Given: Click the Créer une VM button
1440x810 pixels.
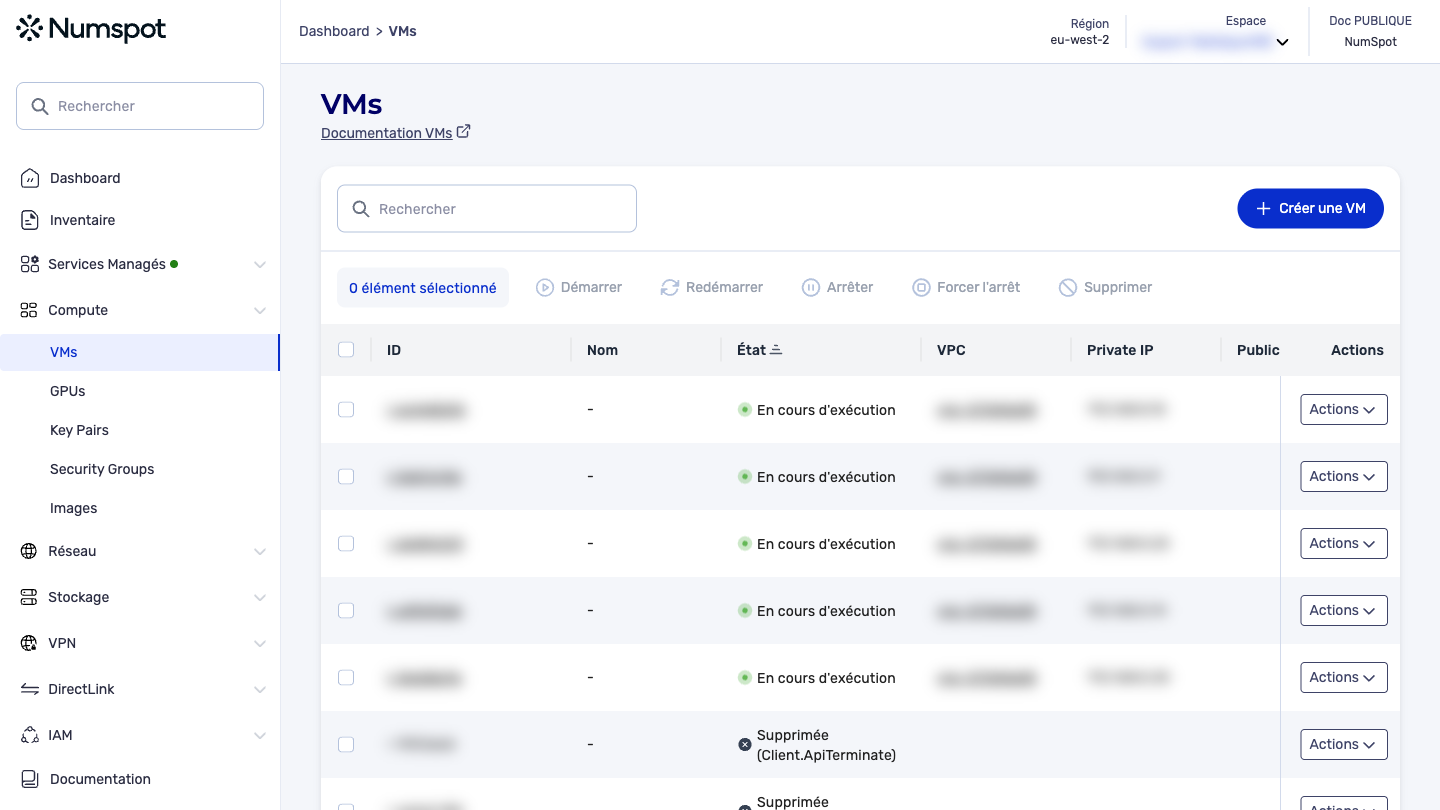Looking at the screenshot, I should click(x=1310, y=209).
